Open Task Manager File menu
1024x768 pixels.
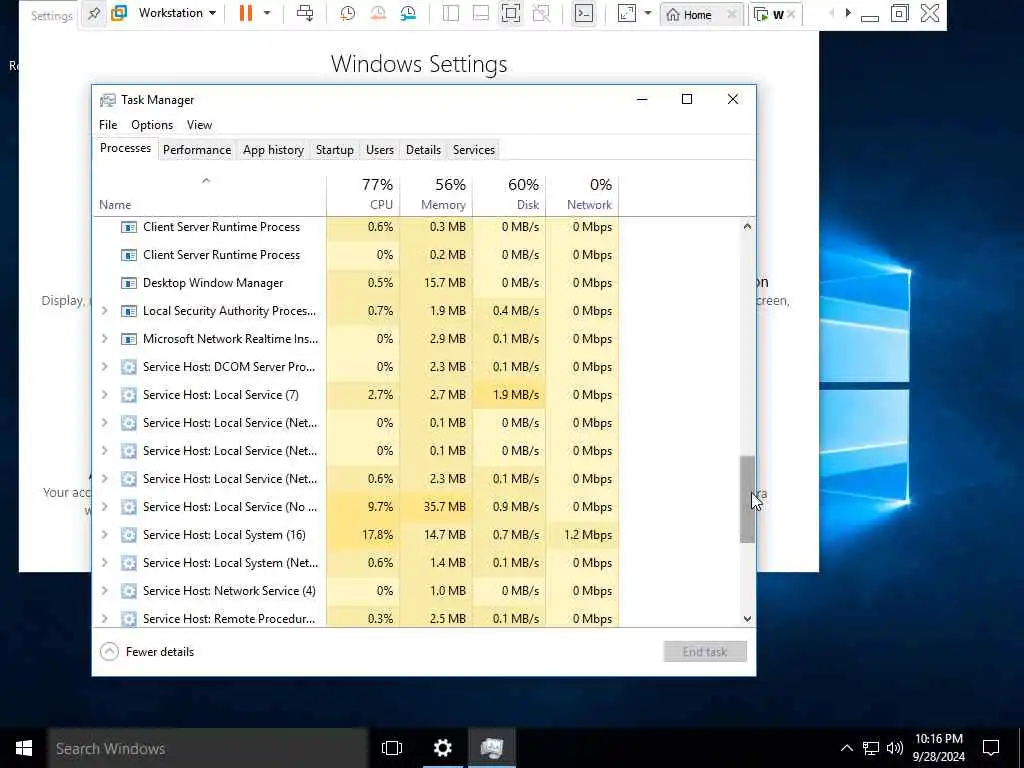coord(108,125)
